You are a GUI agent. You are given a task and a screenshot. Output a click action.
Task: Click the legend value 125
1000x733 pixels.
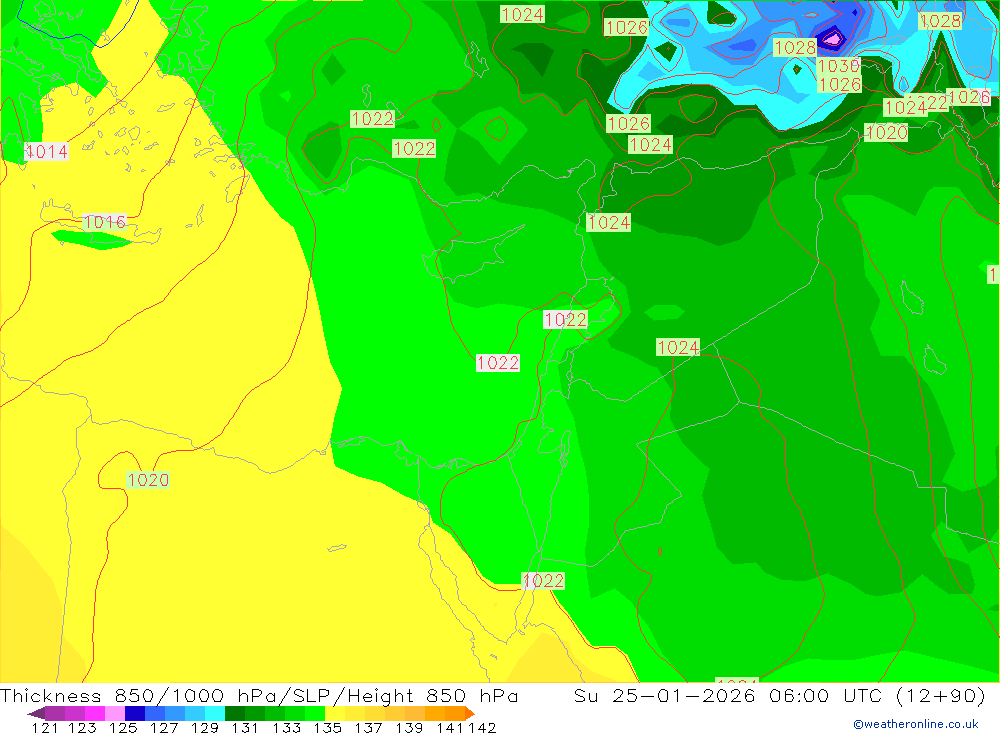123,727
